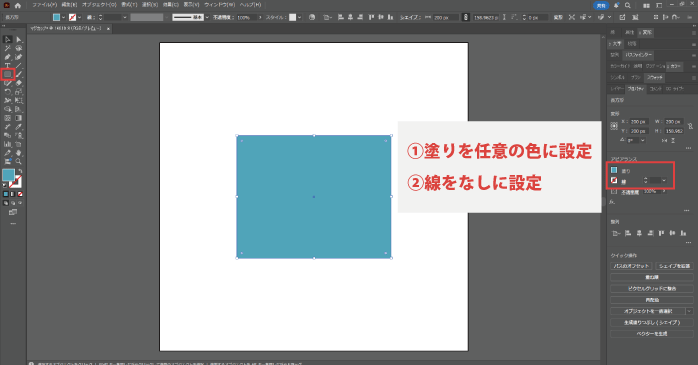Swap fill and stroke arrows
The image size is (698, 365).
pos(20,171)
